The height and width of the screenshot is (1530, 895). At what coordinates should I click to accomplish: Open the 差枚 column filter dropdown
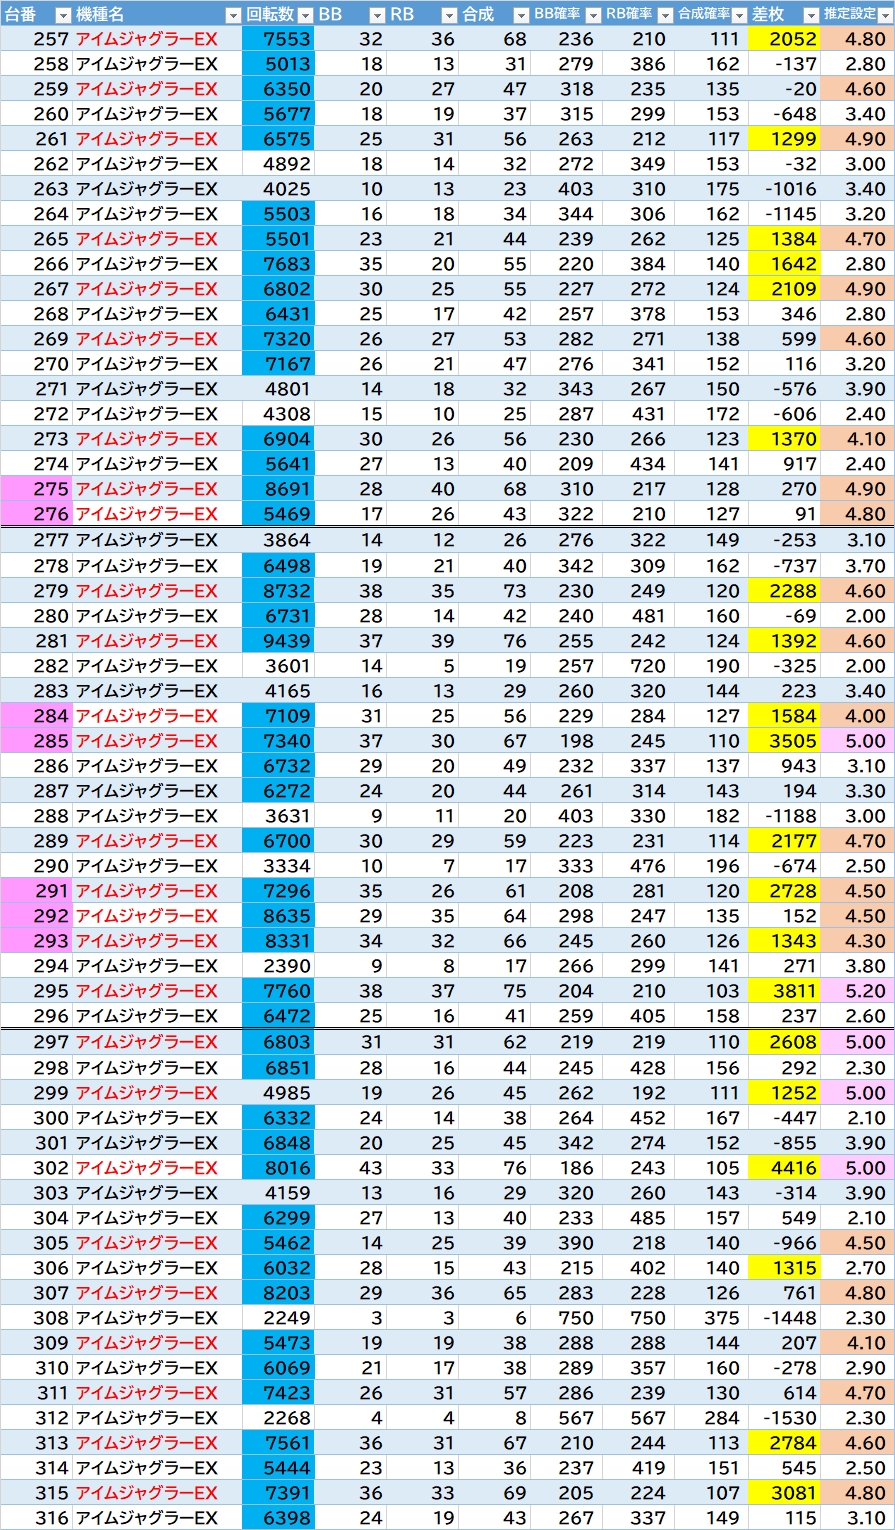point(811,15)
